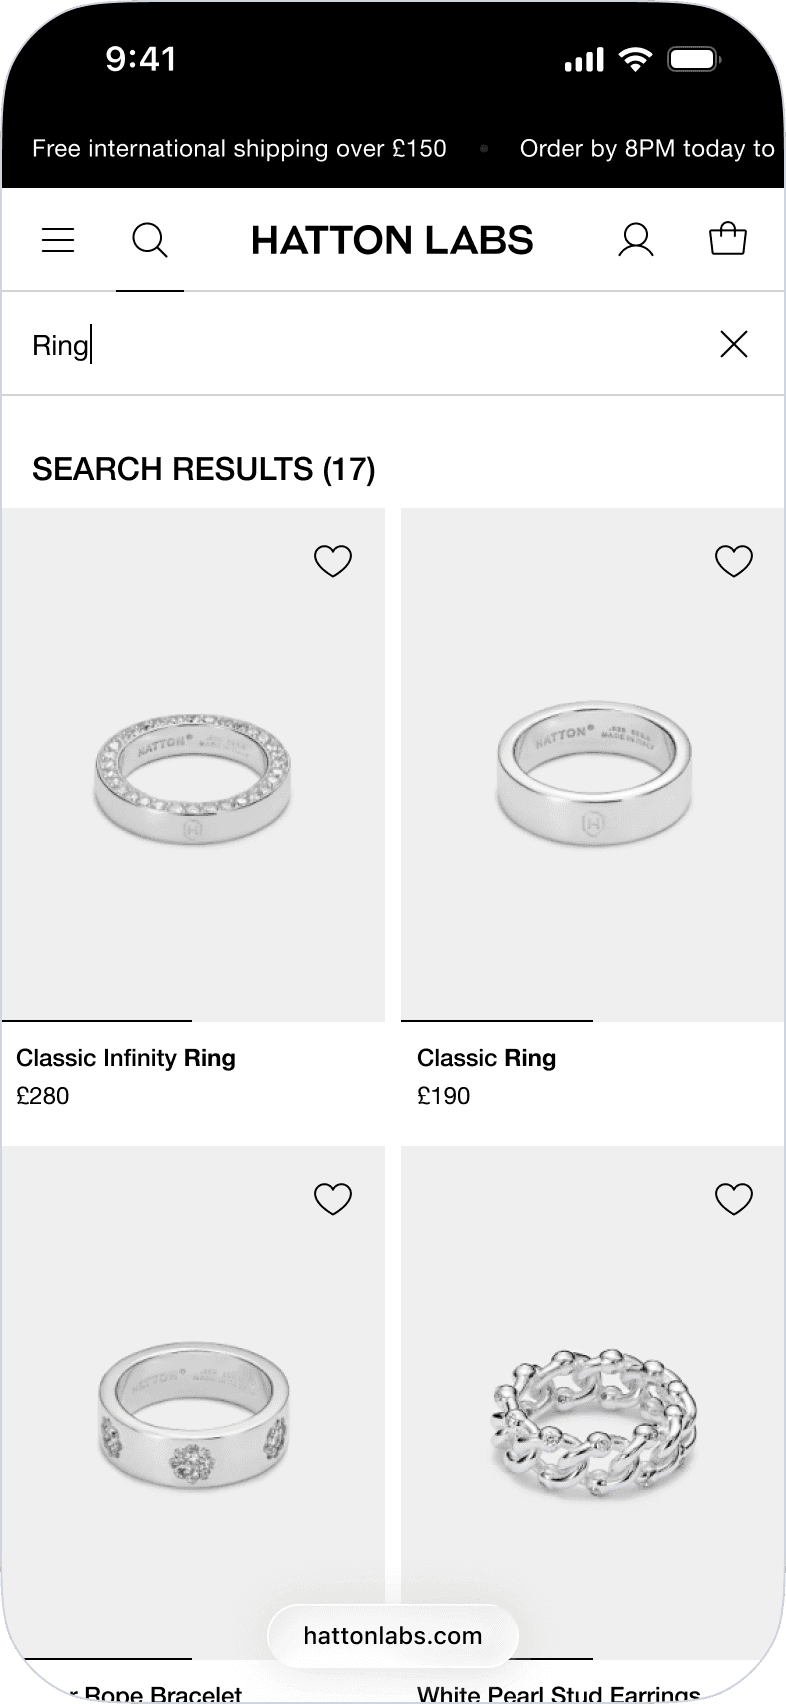
Task: Add chain link ring to wishlist
Action: pos(734,1198)
